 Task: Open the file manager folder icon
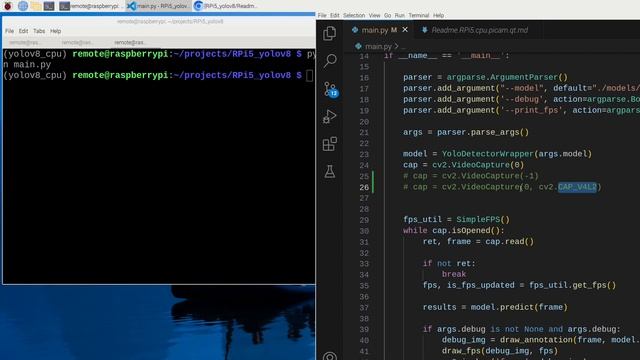pyautogui.click(x=36, y=6)
